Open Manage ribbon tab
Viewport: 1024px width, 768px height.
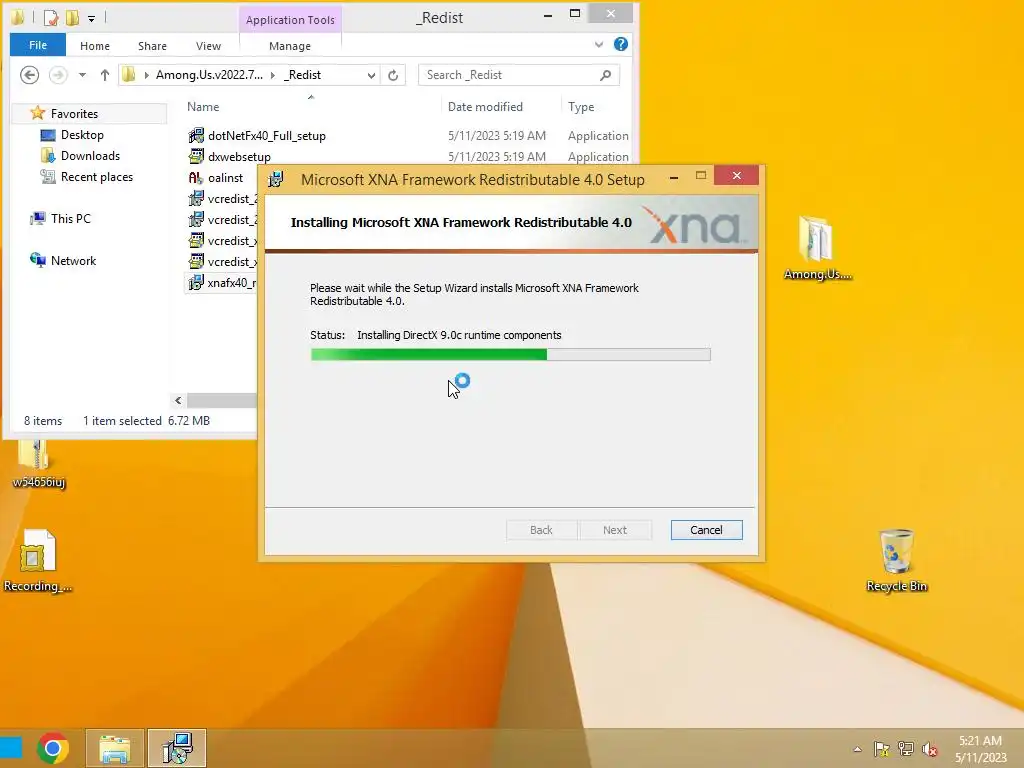290,46
